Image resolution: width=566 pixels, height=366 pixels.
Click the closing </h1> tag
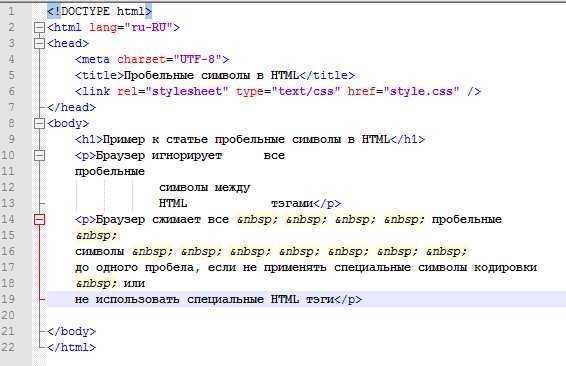point(408,139)
